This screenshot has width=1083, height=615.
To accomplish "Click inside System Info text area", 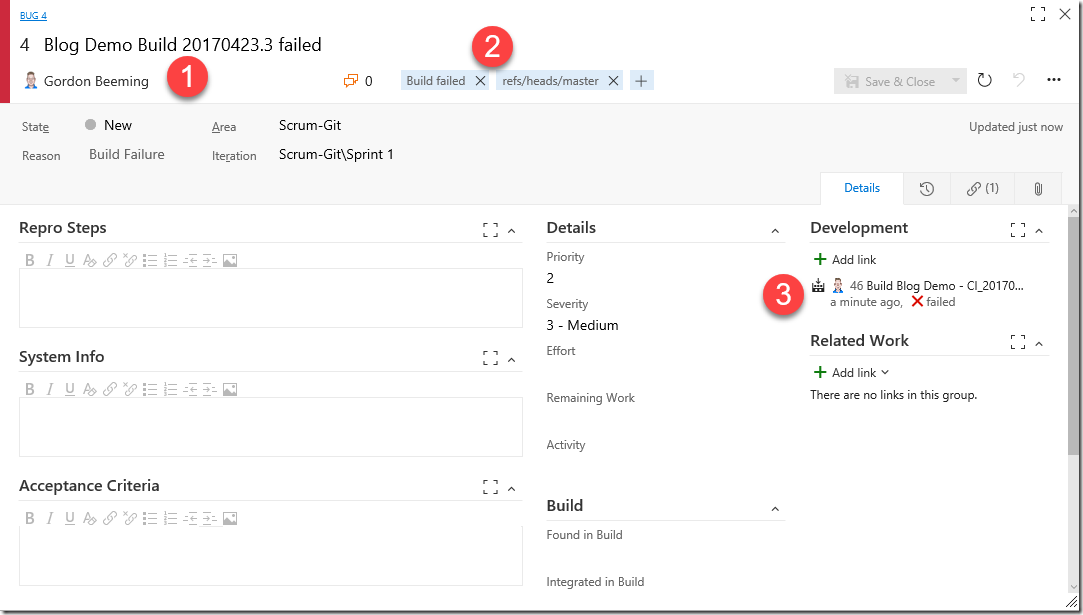I will click(271, 427).
